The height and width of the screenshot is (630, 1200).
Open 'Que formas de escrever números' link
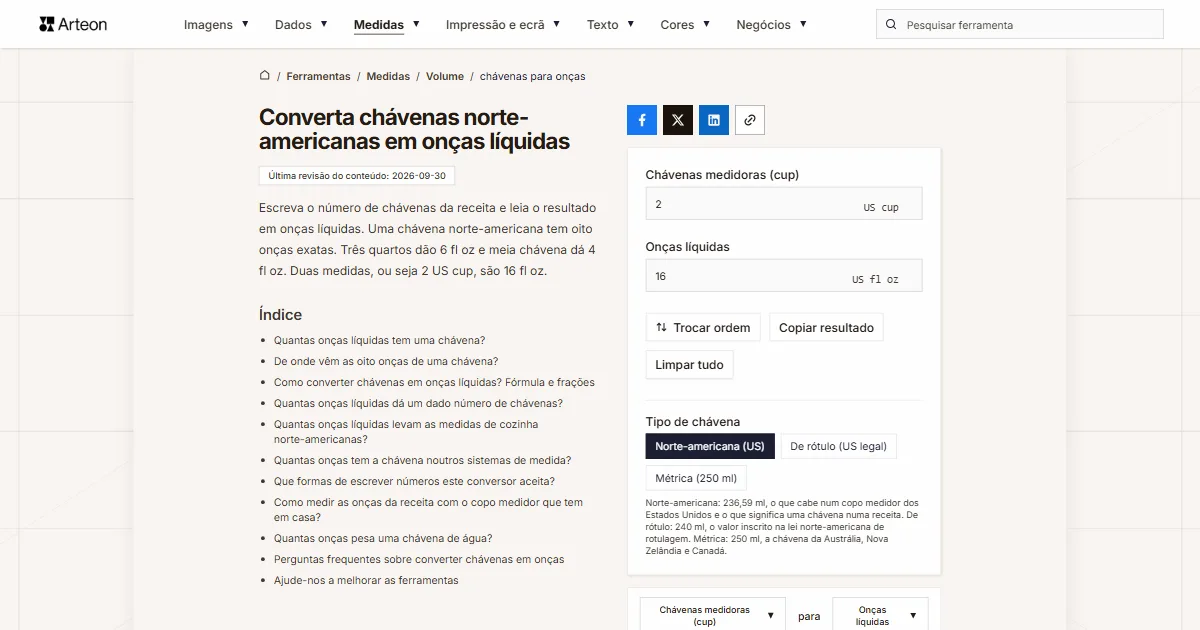tap(414, 481)
